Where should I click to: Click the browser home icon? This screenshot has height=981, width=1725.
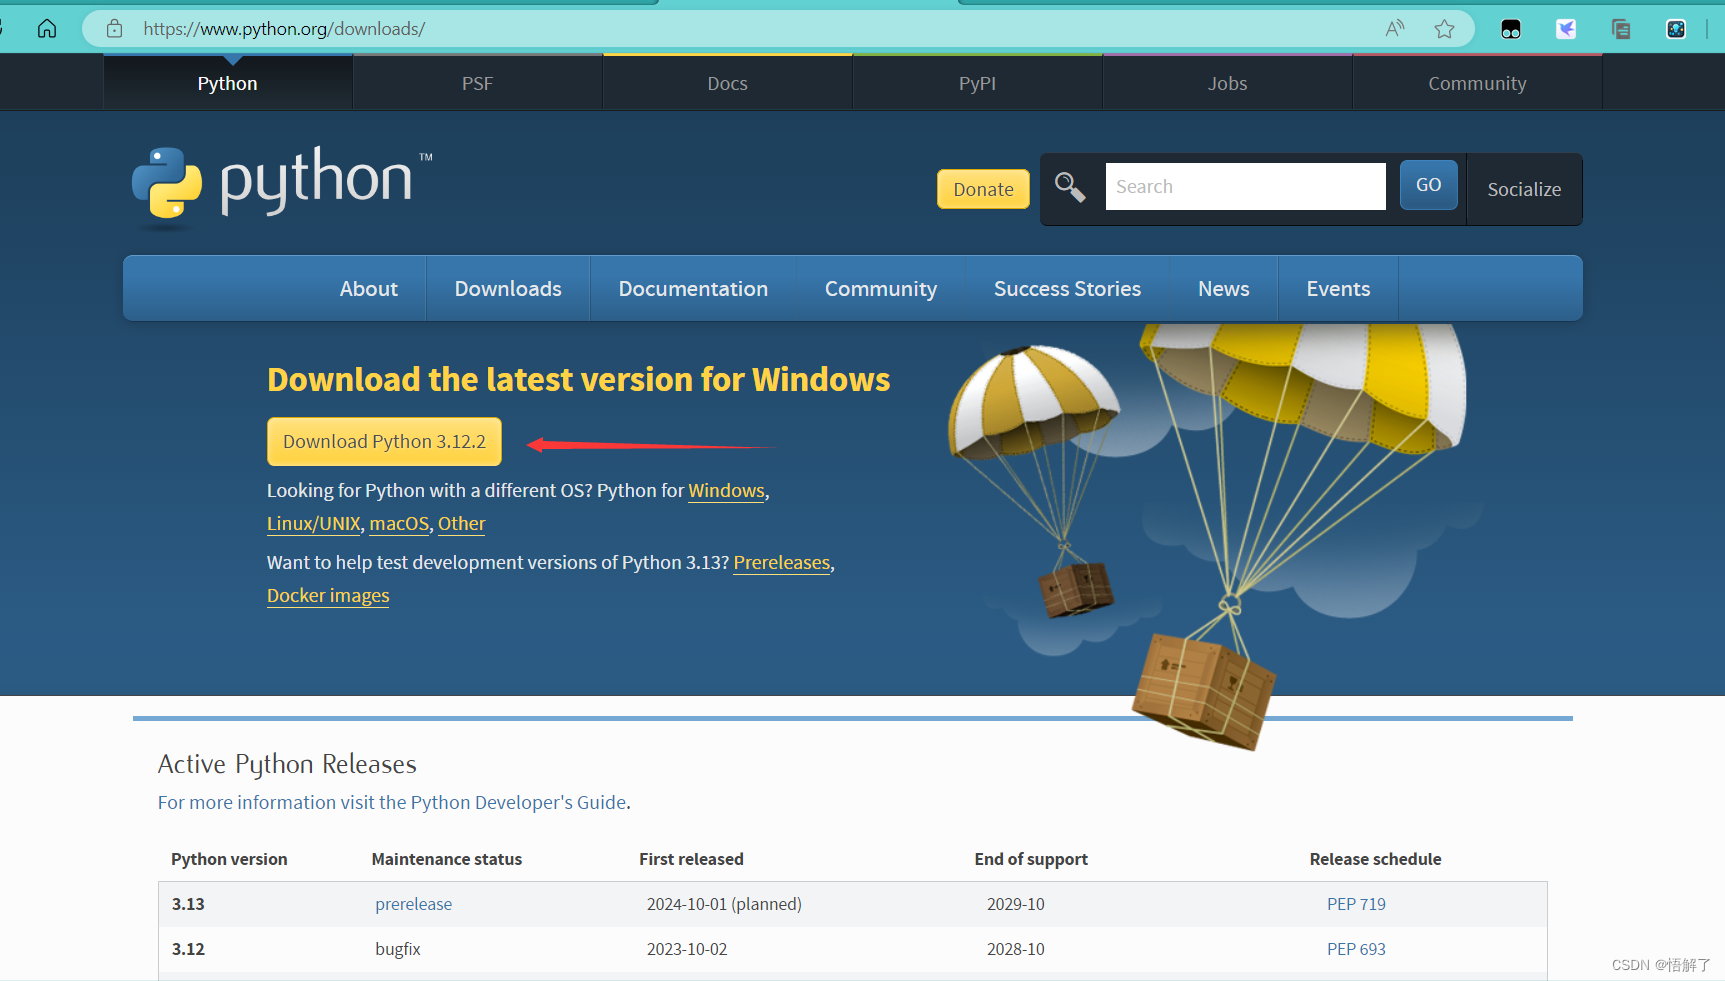point(47,29)
